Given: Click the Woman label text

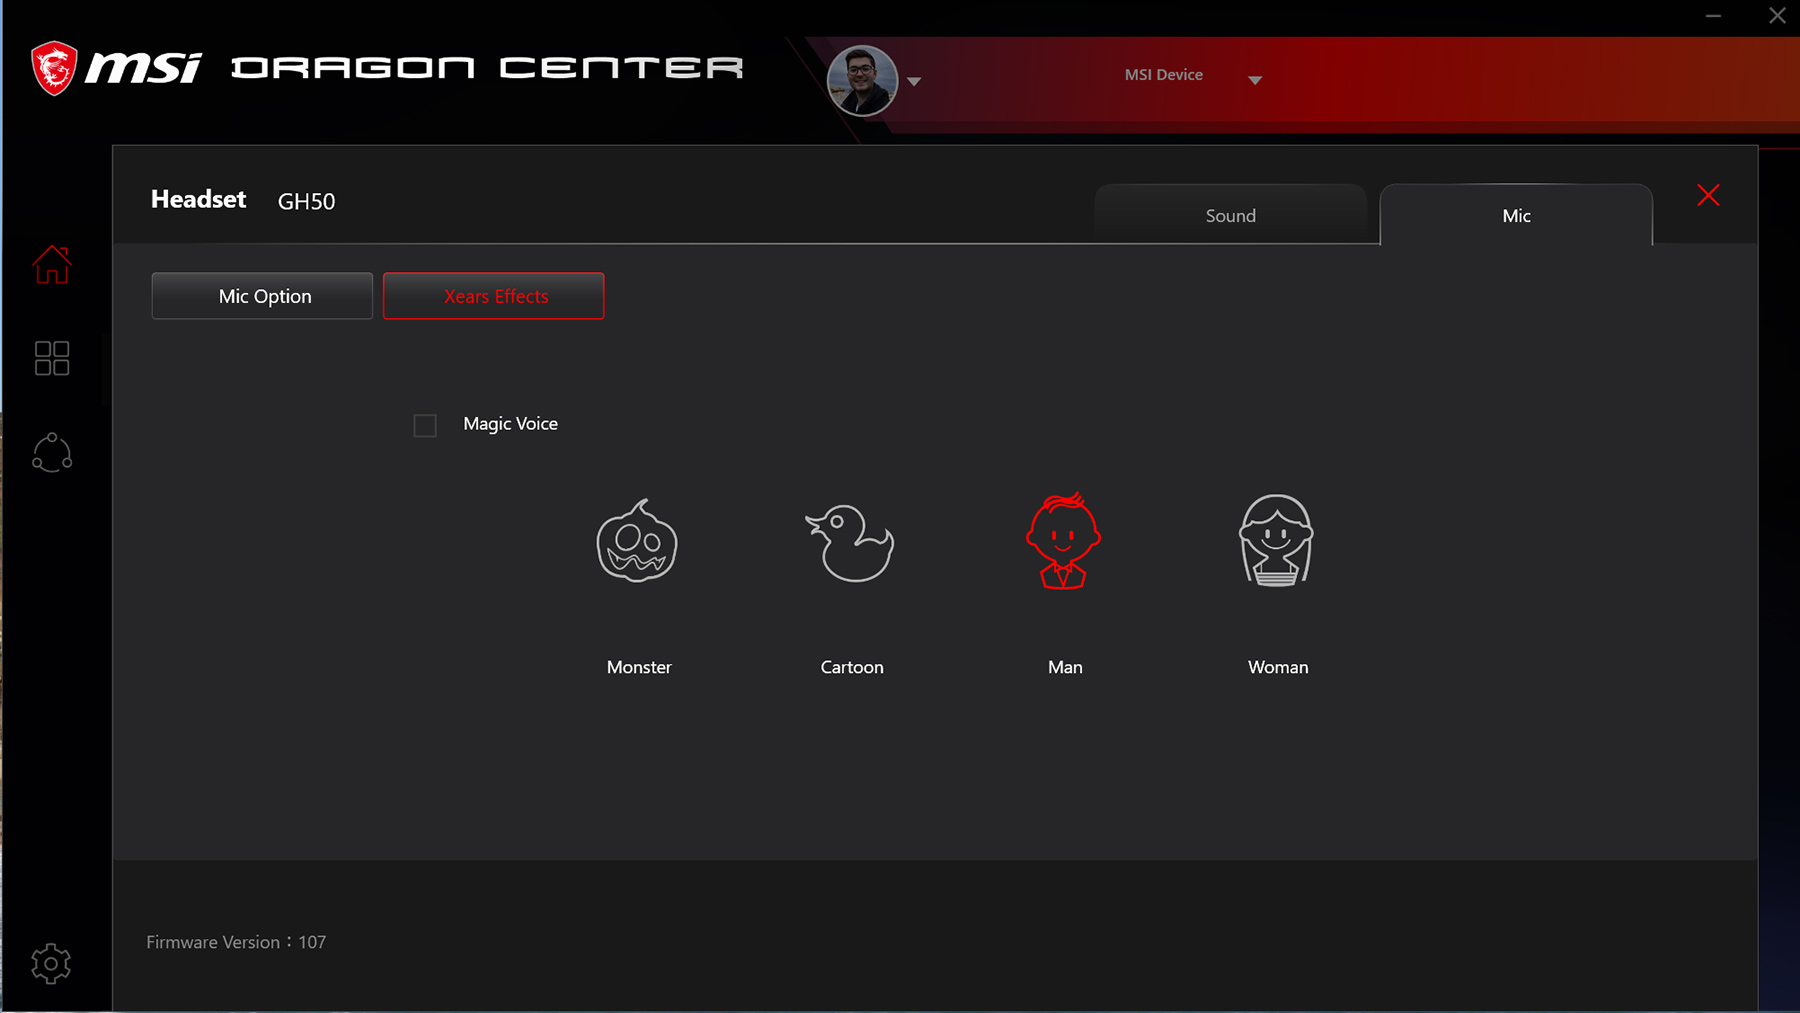Looking at the screenshot, I should pos(1278,667).
